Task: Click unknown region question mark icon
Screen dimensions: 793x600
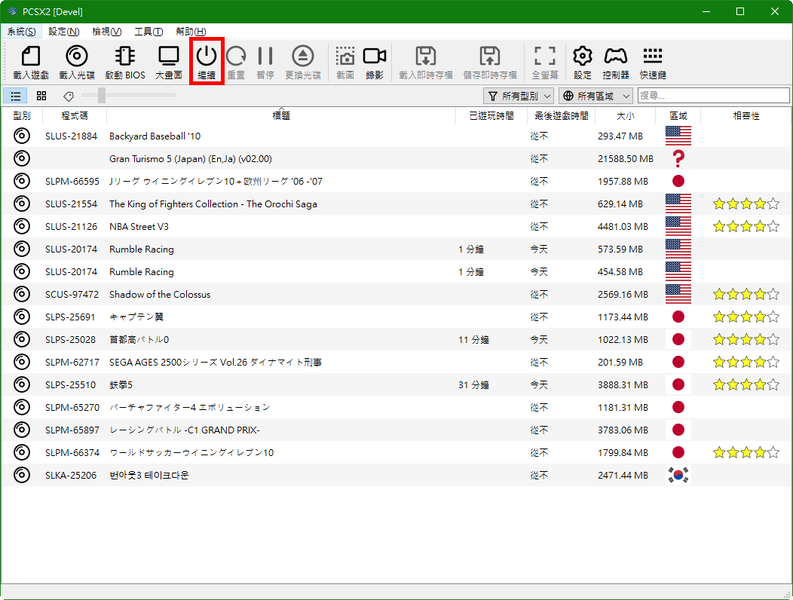Action: [678, 159]
